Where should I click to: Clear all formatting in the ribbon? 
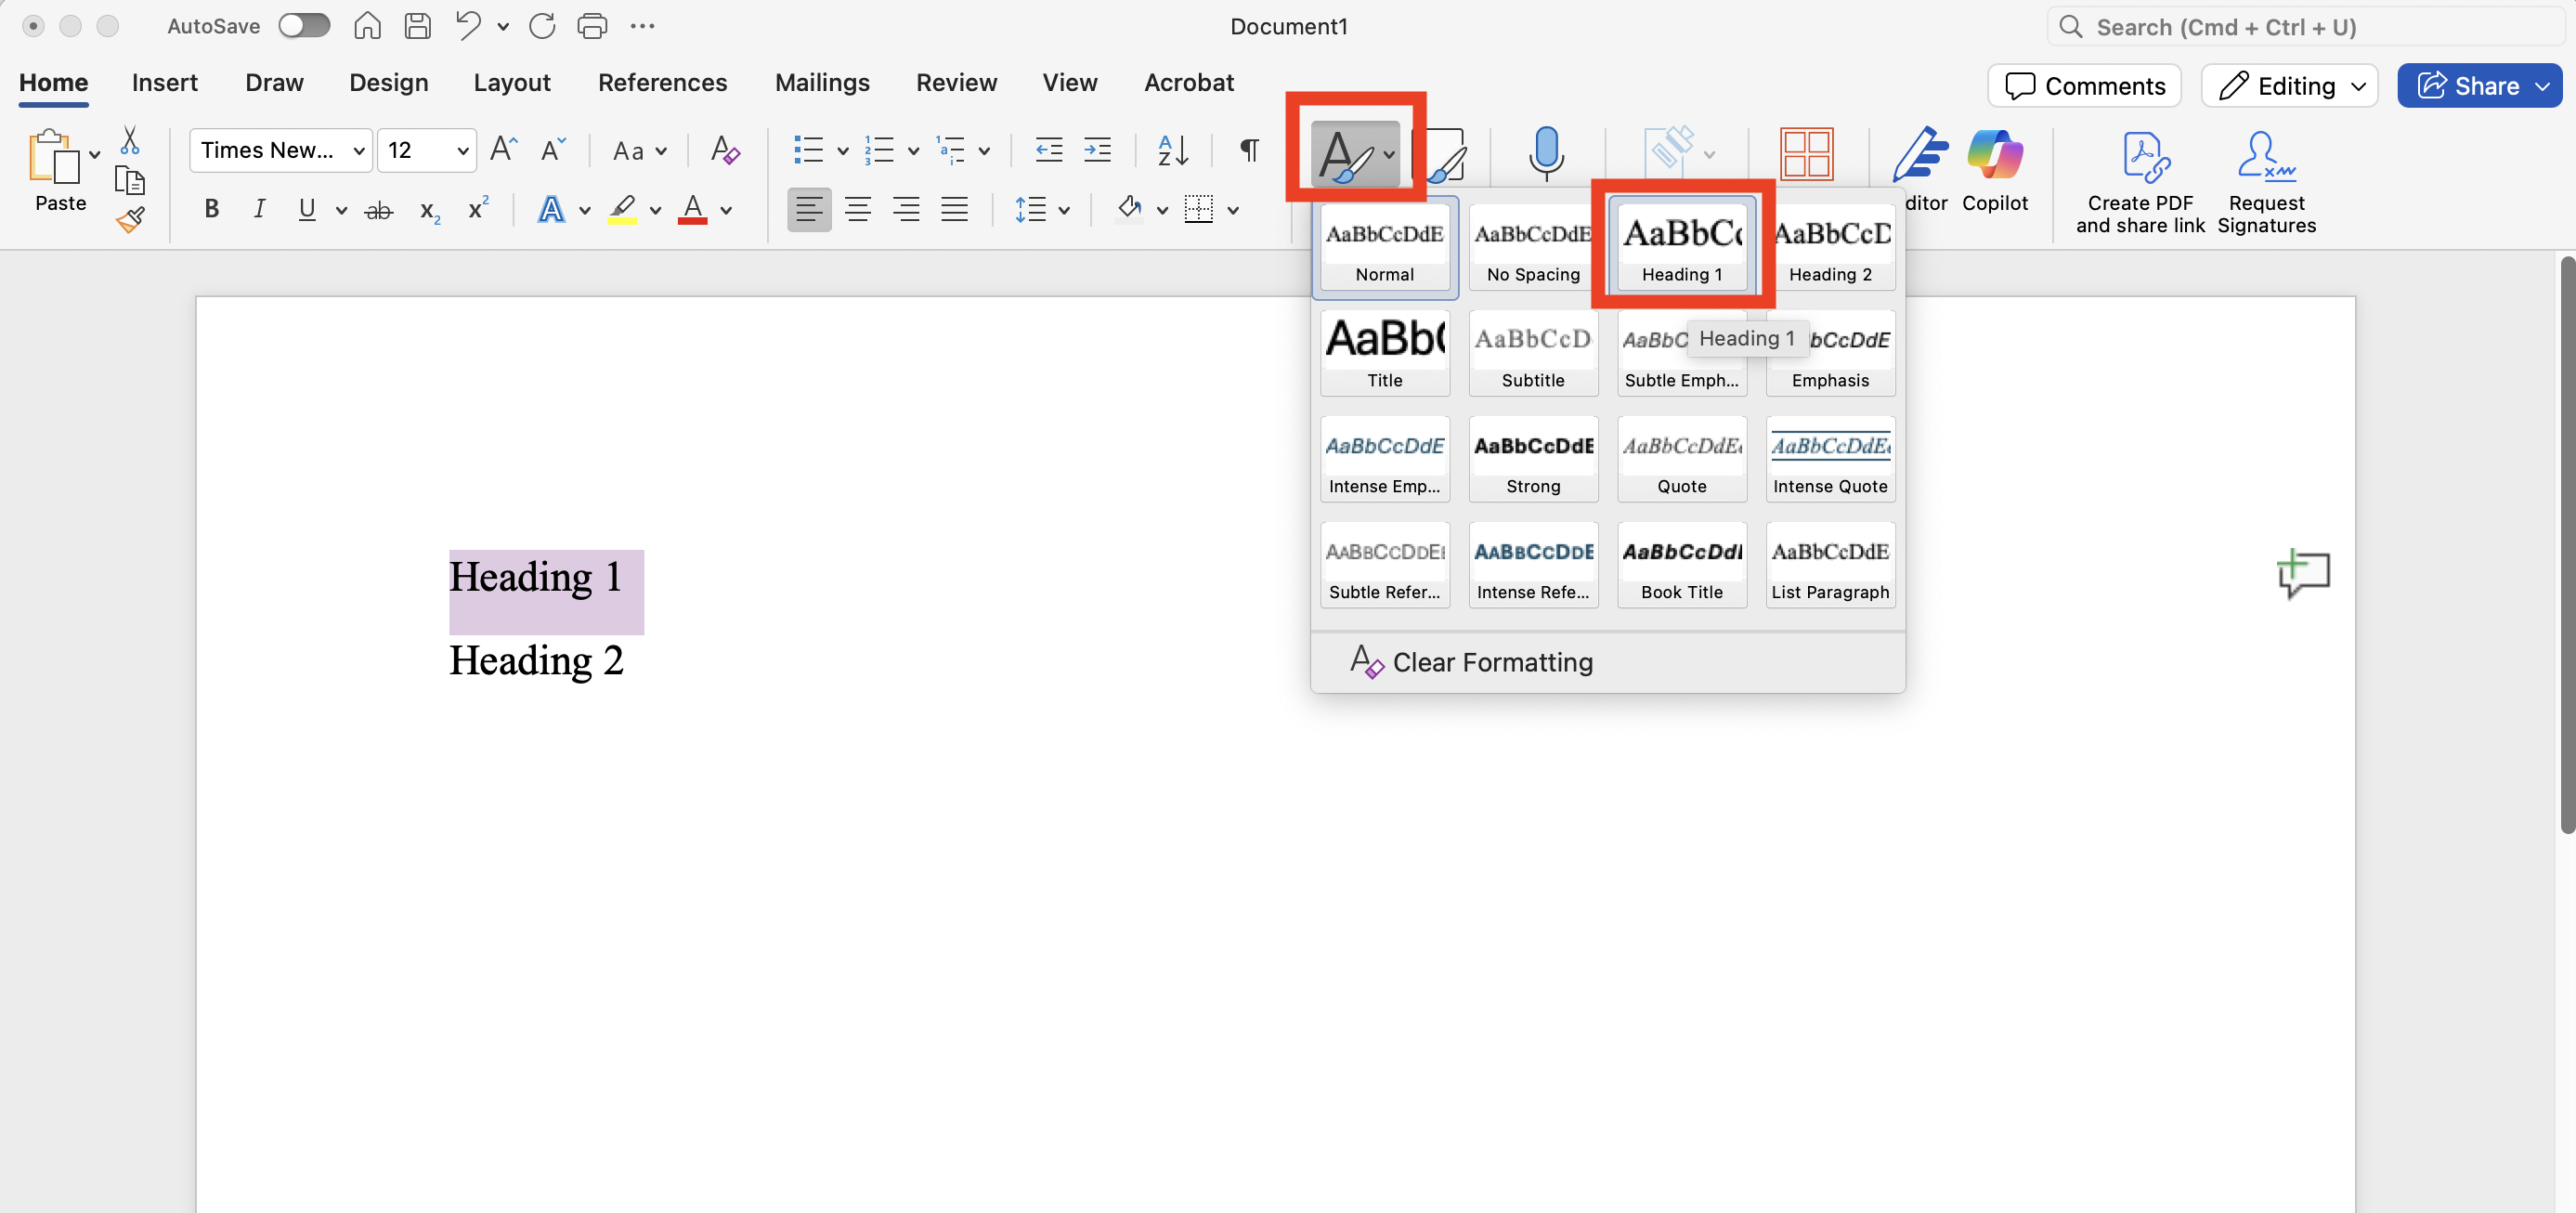(725, 150)
